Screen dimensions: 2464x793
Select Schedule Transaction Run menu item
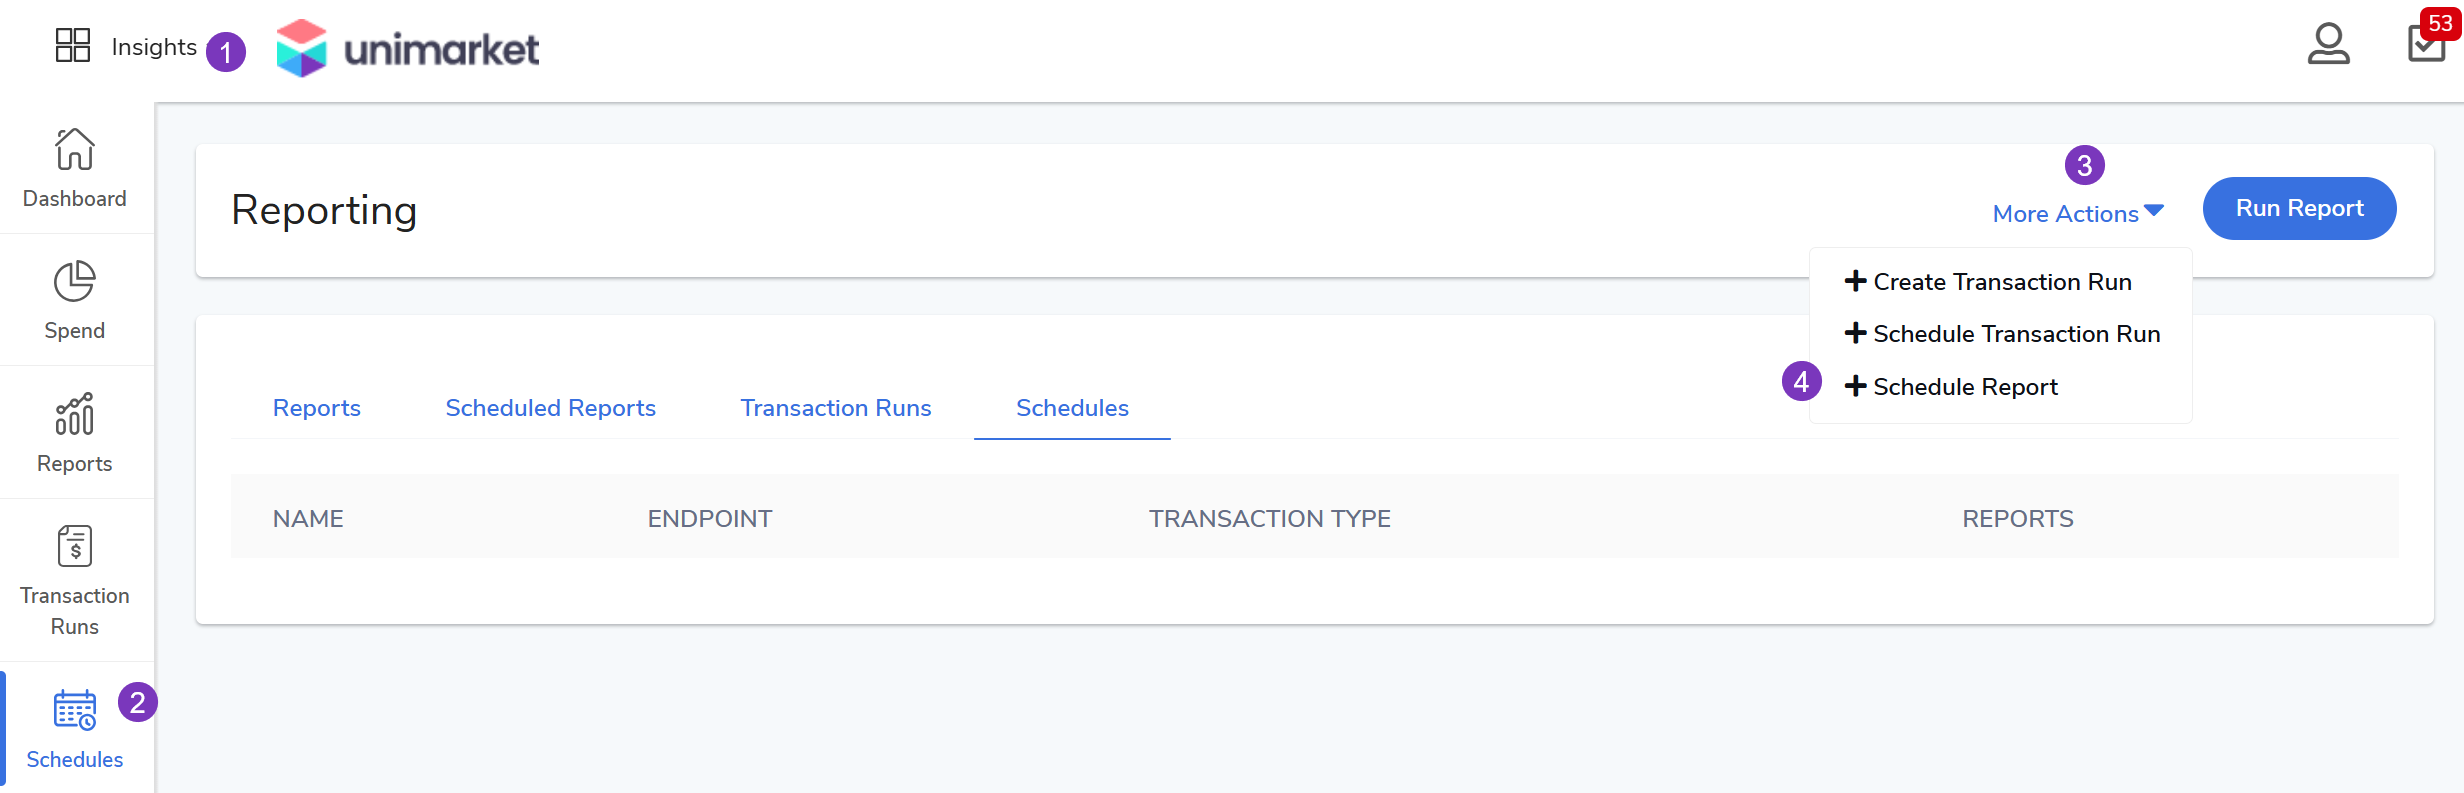coord(2015,334)
